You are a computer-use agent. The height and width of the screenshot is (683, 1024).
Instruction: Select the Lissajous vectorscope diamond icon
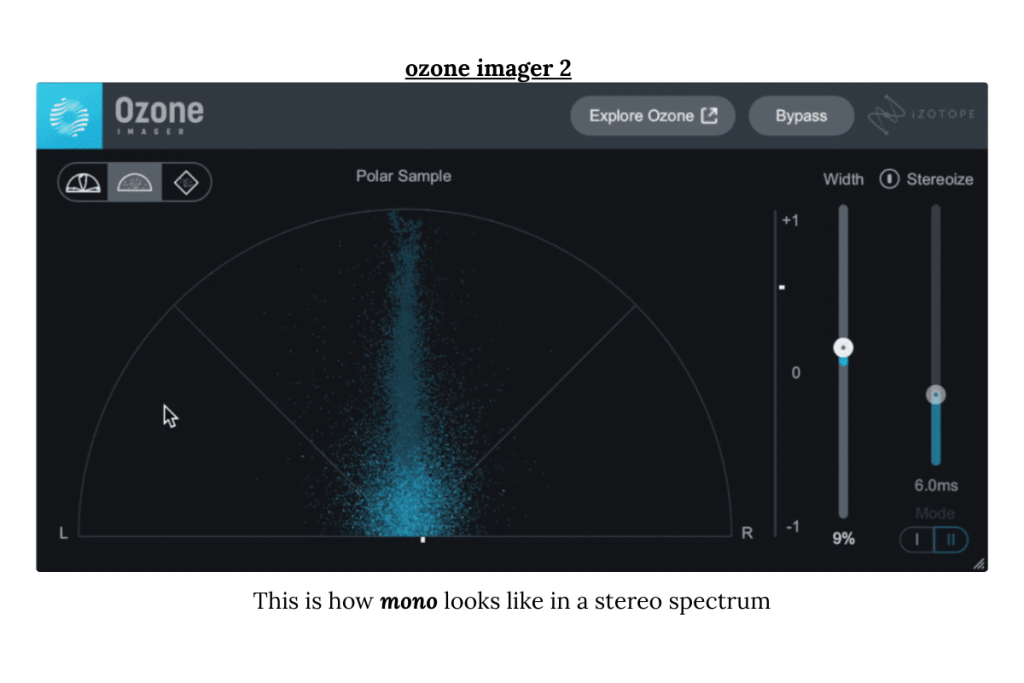(x=186, y=182)
